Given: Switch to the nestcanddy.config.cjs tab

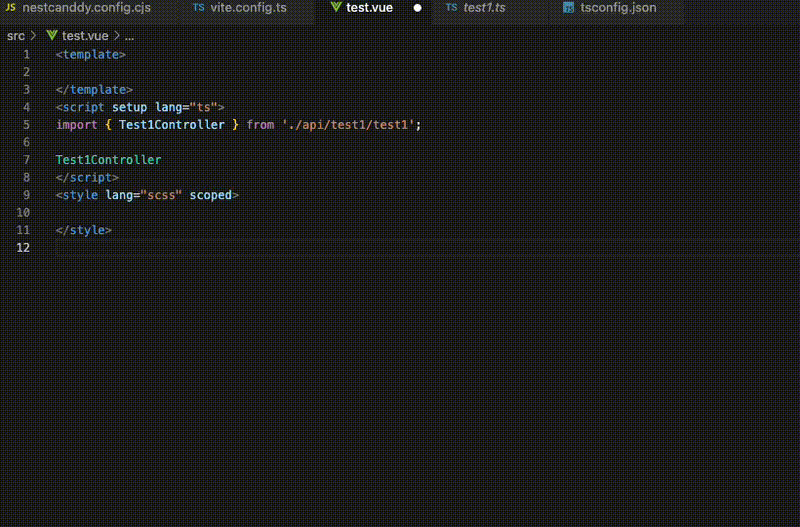Looking at the screenshot, I should point(87,8).
